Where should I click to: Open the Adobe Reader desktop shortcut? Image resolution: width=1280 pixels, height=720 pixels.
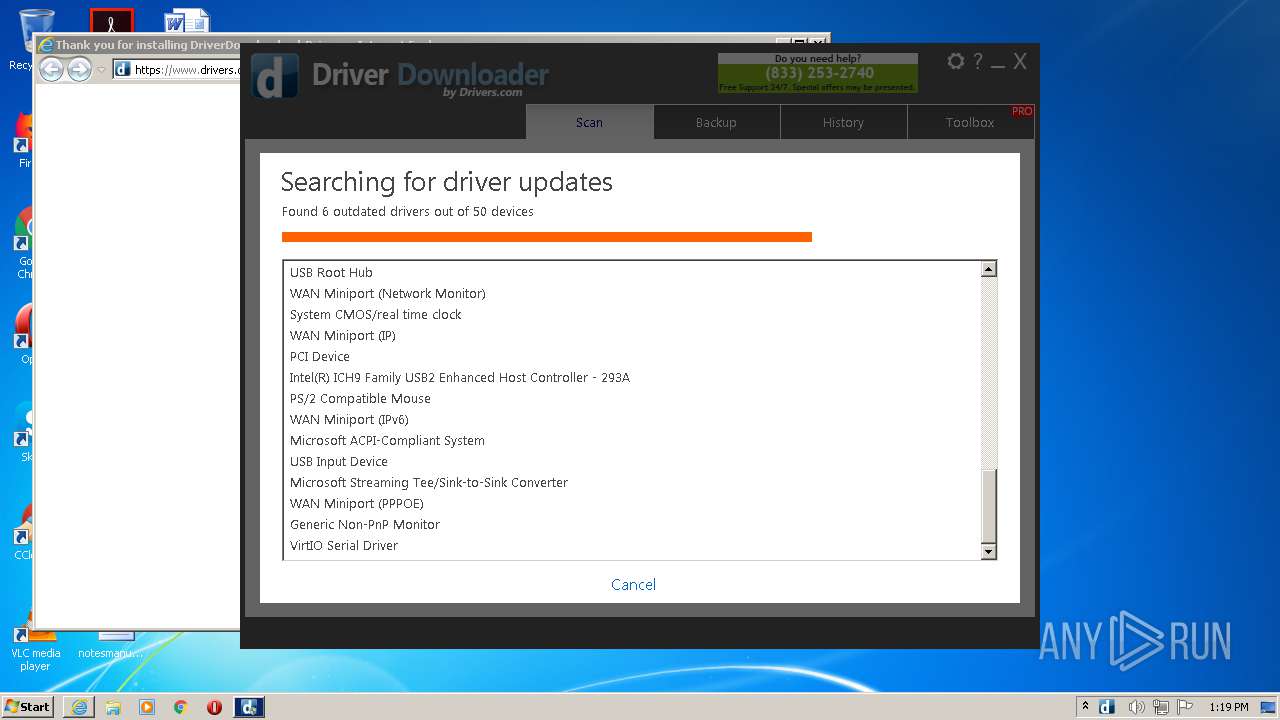pyautogui.click(x=111, y=22)
